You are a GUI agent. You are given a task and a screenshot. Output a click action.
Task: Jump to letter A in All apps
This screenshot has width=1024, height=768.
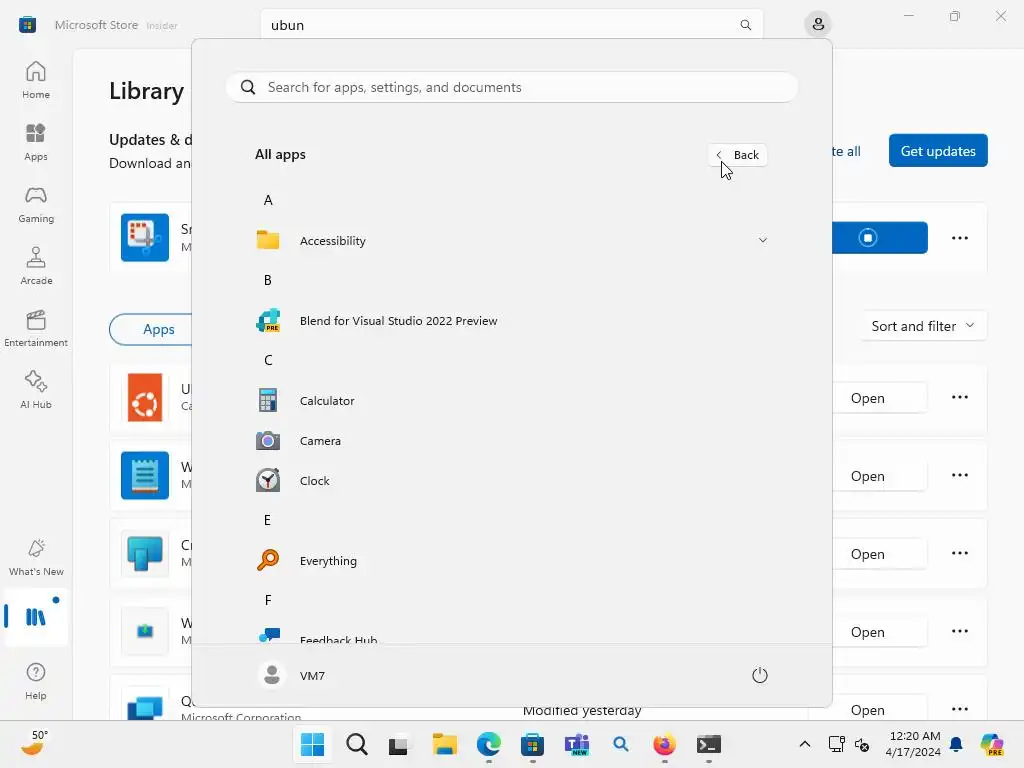click(x=268, y=200)
